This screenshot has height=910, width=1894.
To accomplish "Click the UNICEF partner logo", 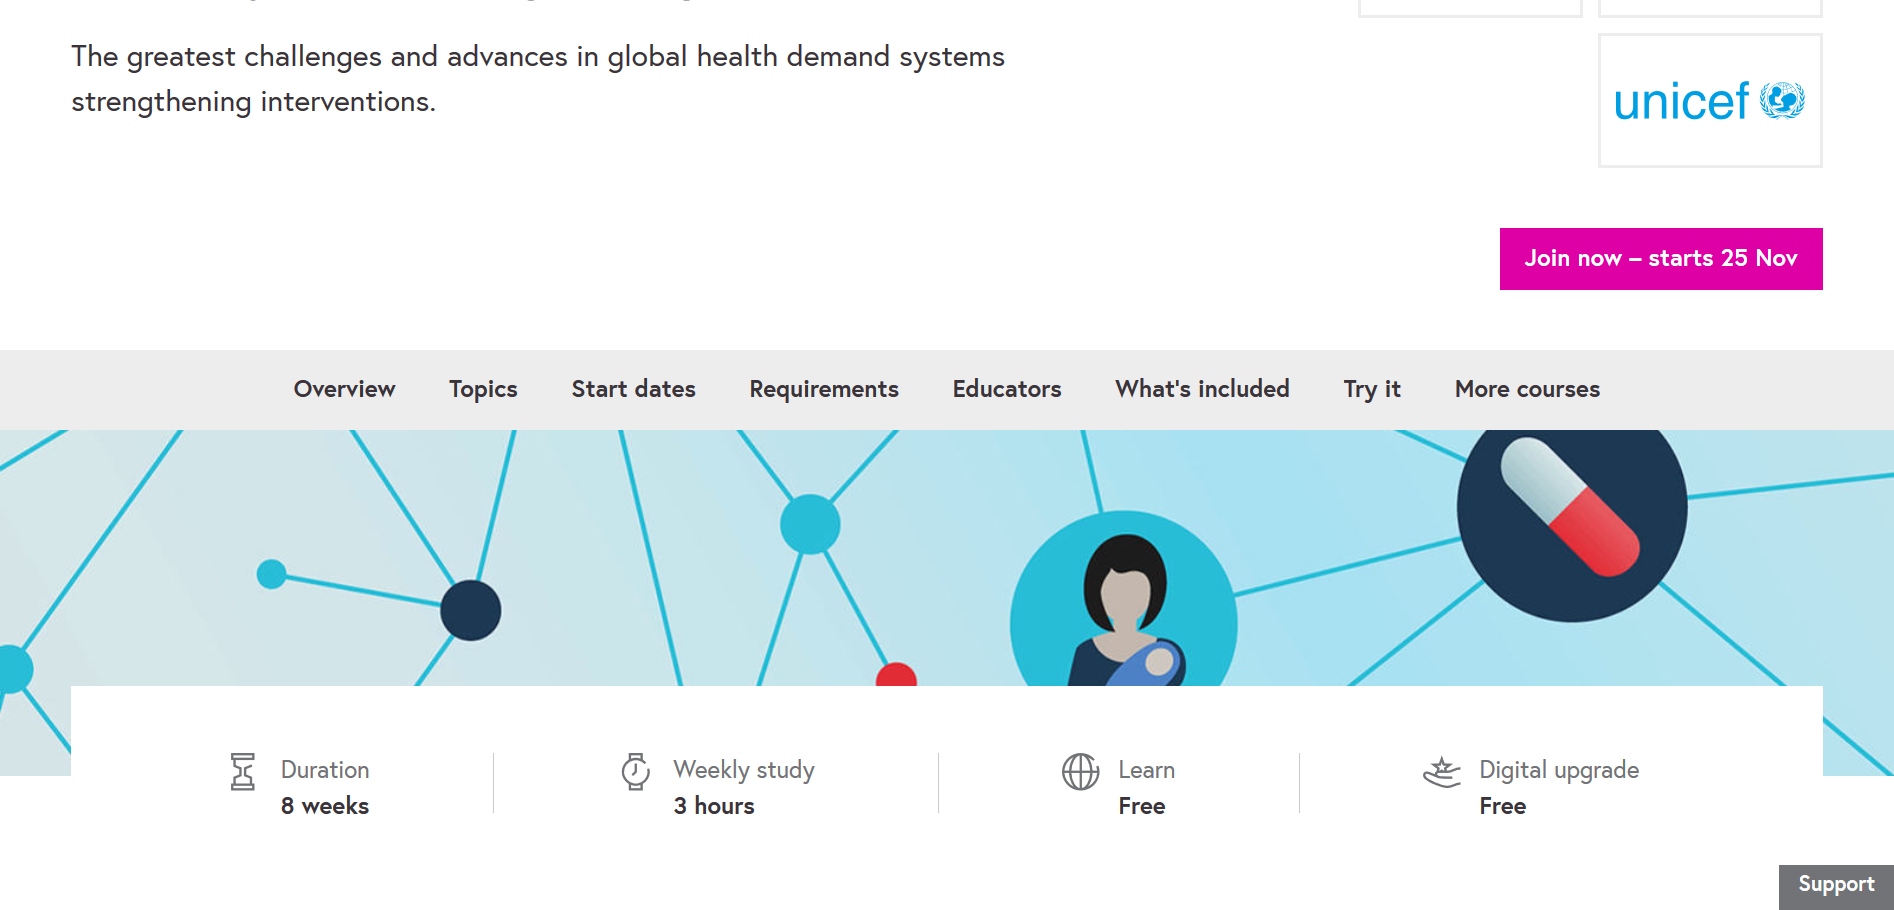I will (x=1710, y=101).
